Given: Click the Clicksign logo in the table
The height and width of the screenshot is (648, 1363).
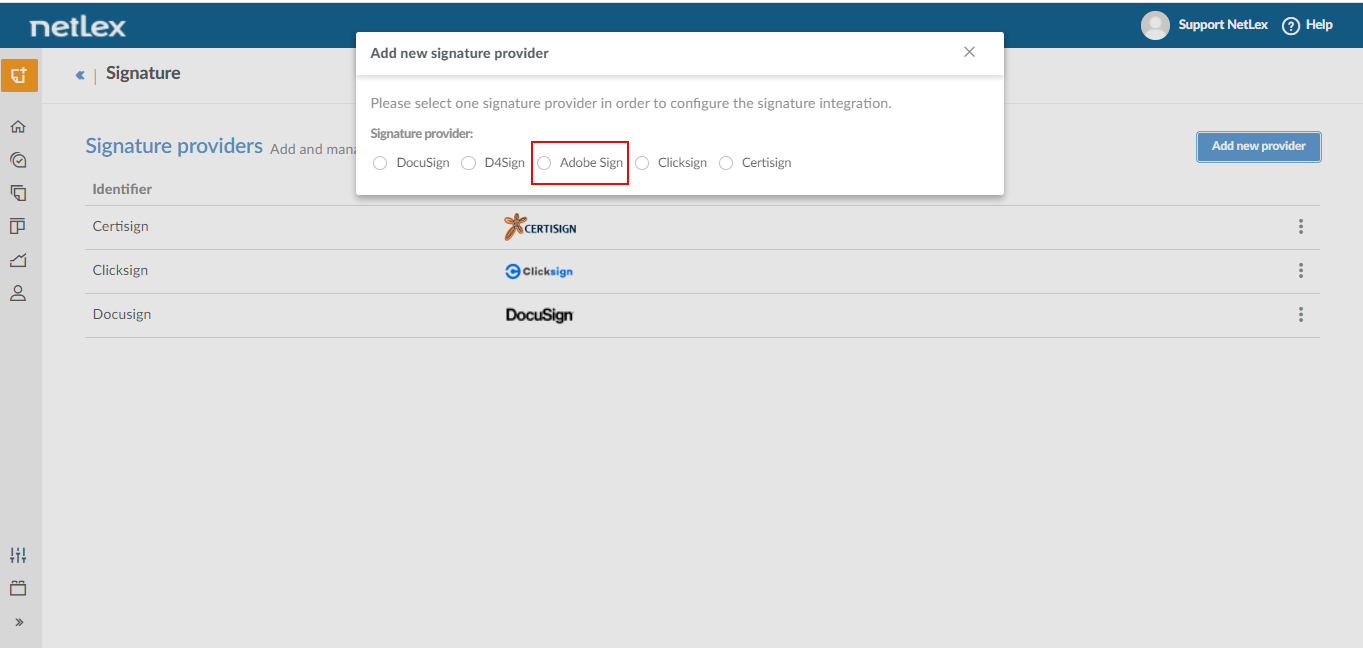Looking at the screenshot, I should point(539,271).
